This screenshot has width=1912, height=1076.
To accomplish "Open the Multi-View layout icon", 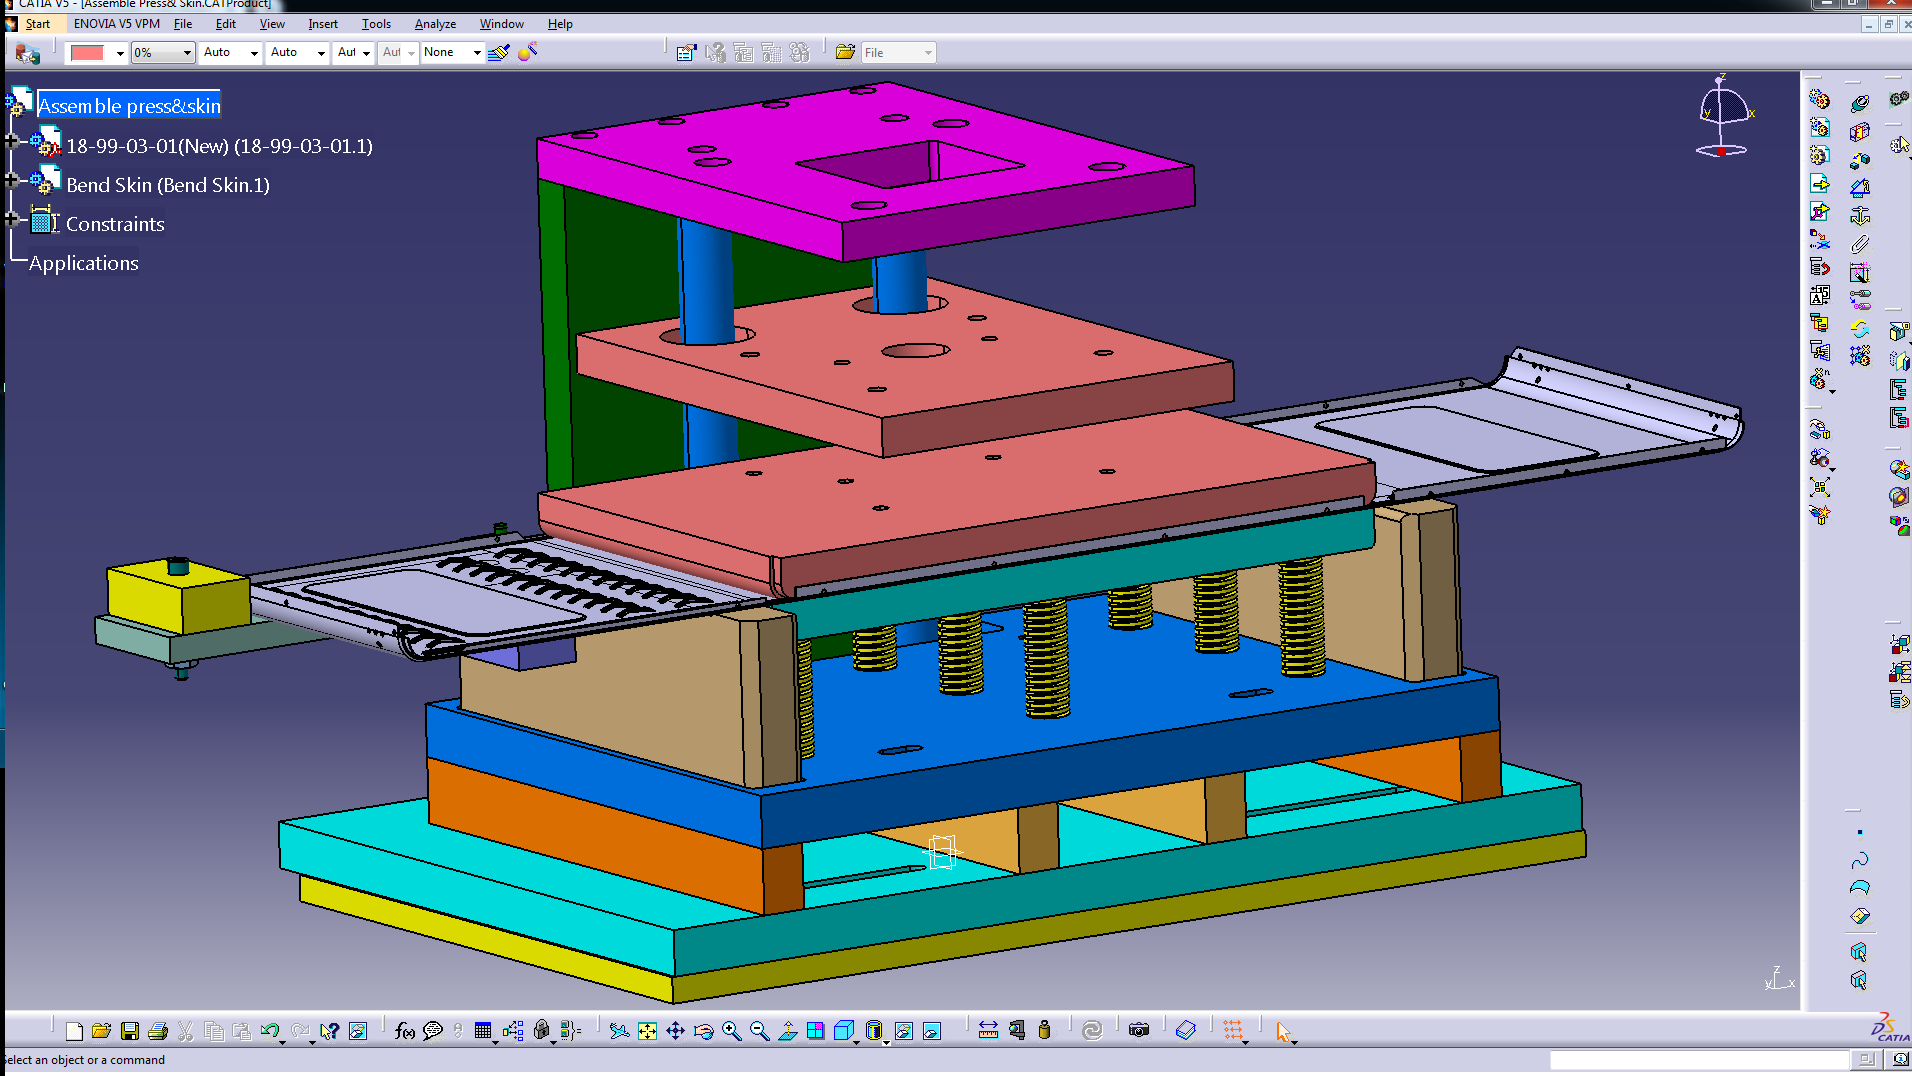I will (816, 1031).
